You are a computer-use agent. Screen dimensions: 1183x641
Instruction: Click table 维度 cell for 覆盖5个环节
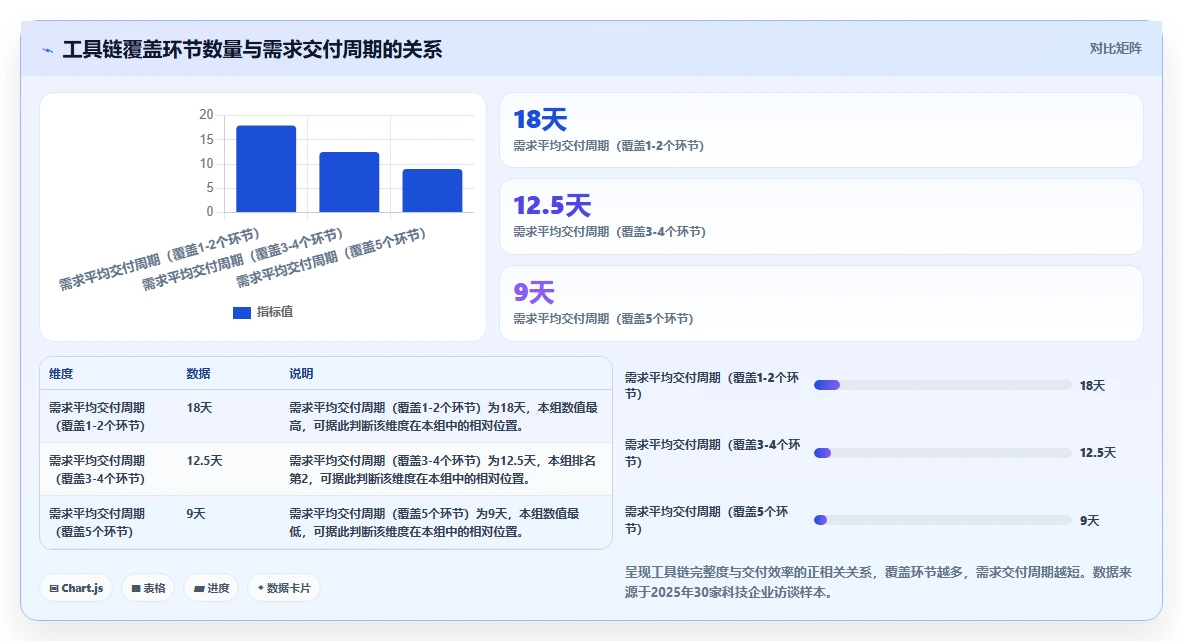(x=97, y=522)
